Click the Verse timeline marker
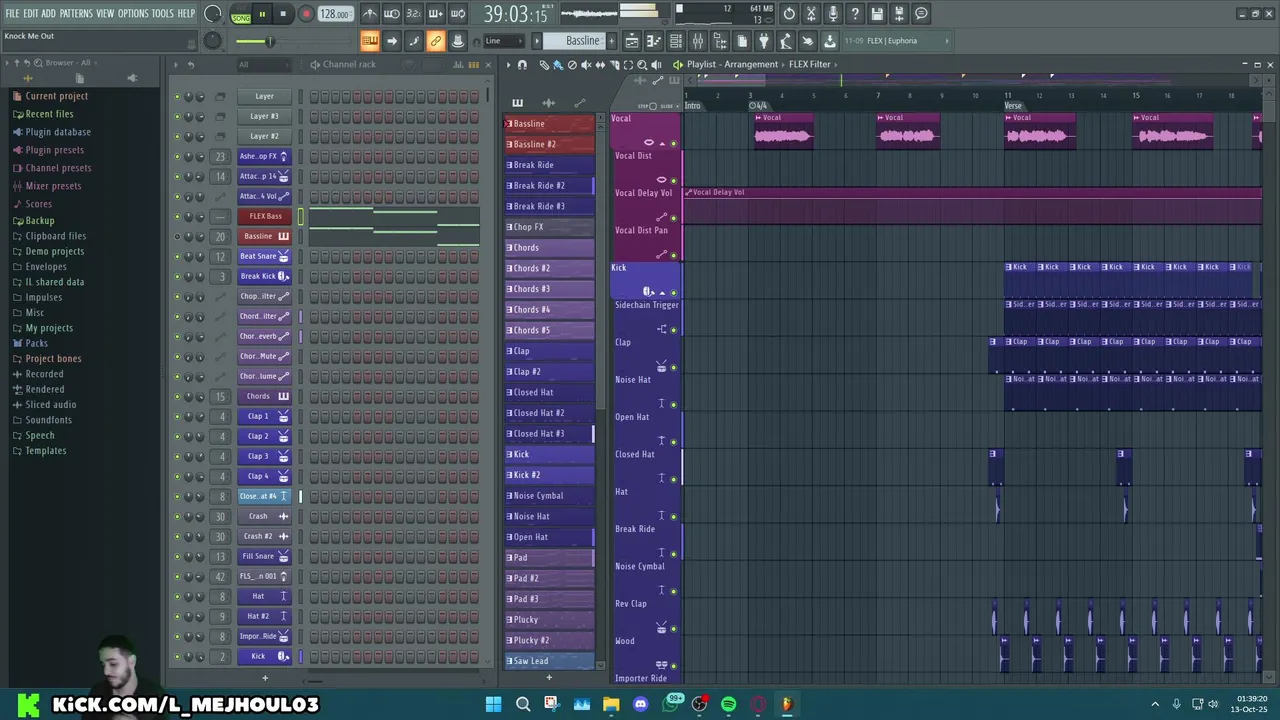The image size is (1280, 720). point(1013,105)
